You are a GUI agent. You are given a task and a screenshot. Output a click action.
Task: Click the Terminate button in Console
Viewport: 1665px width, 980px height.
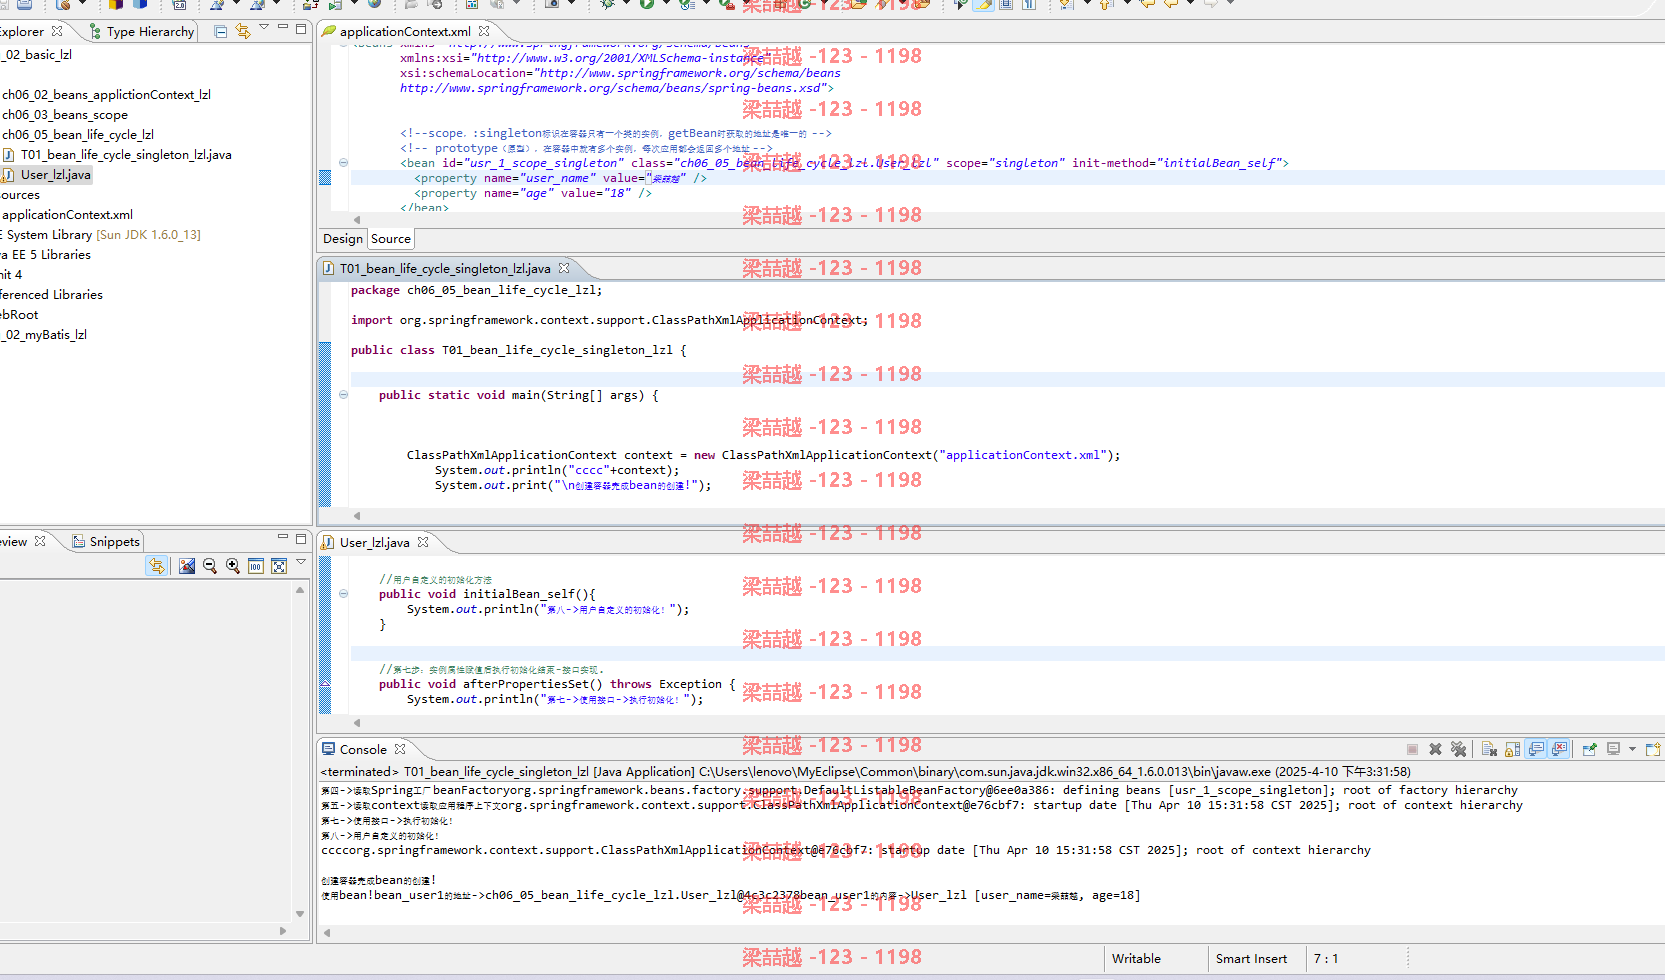[x=1412, y=749]
